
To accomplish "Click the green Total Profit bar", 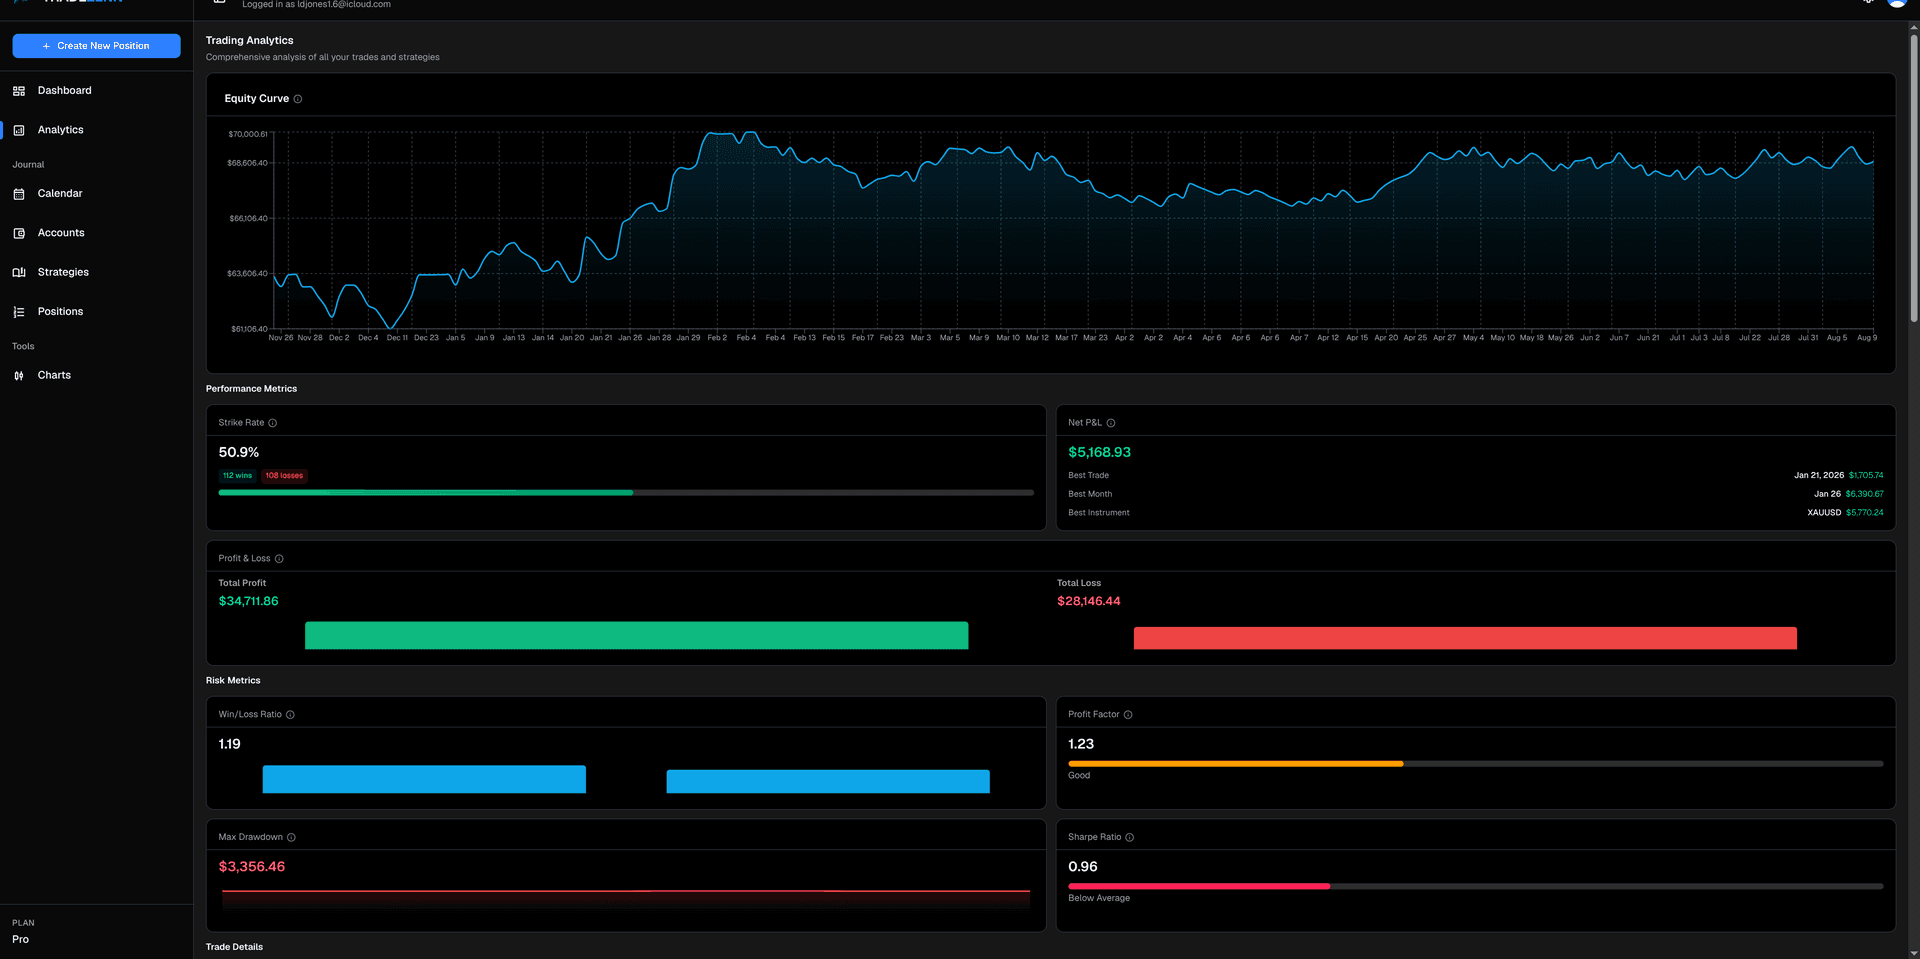I will 636,636.
